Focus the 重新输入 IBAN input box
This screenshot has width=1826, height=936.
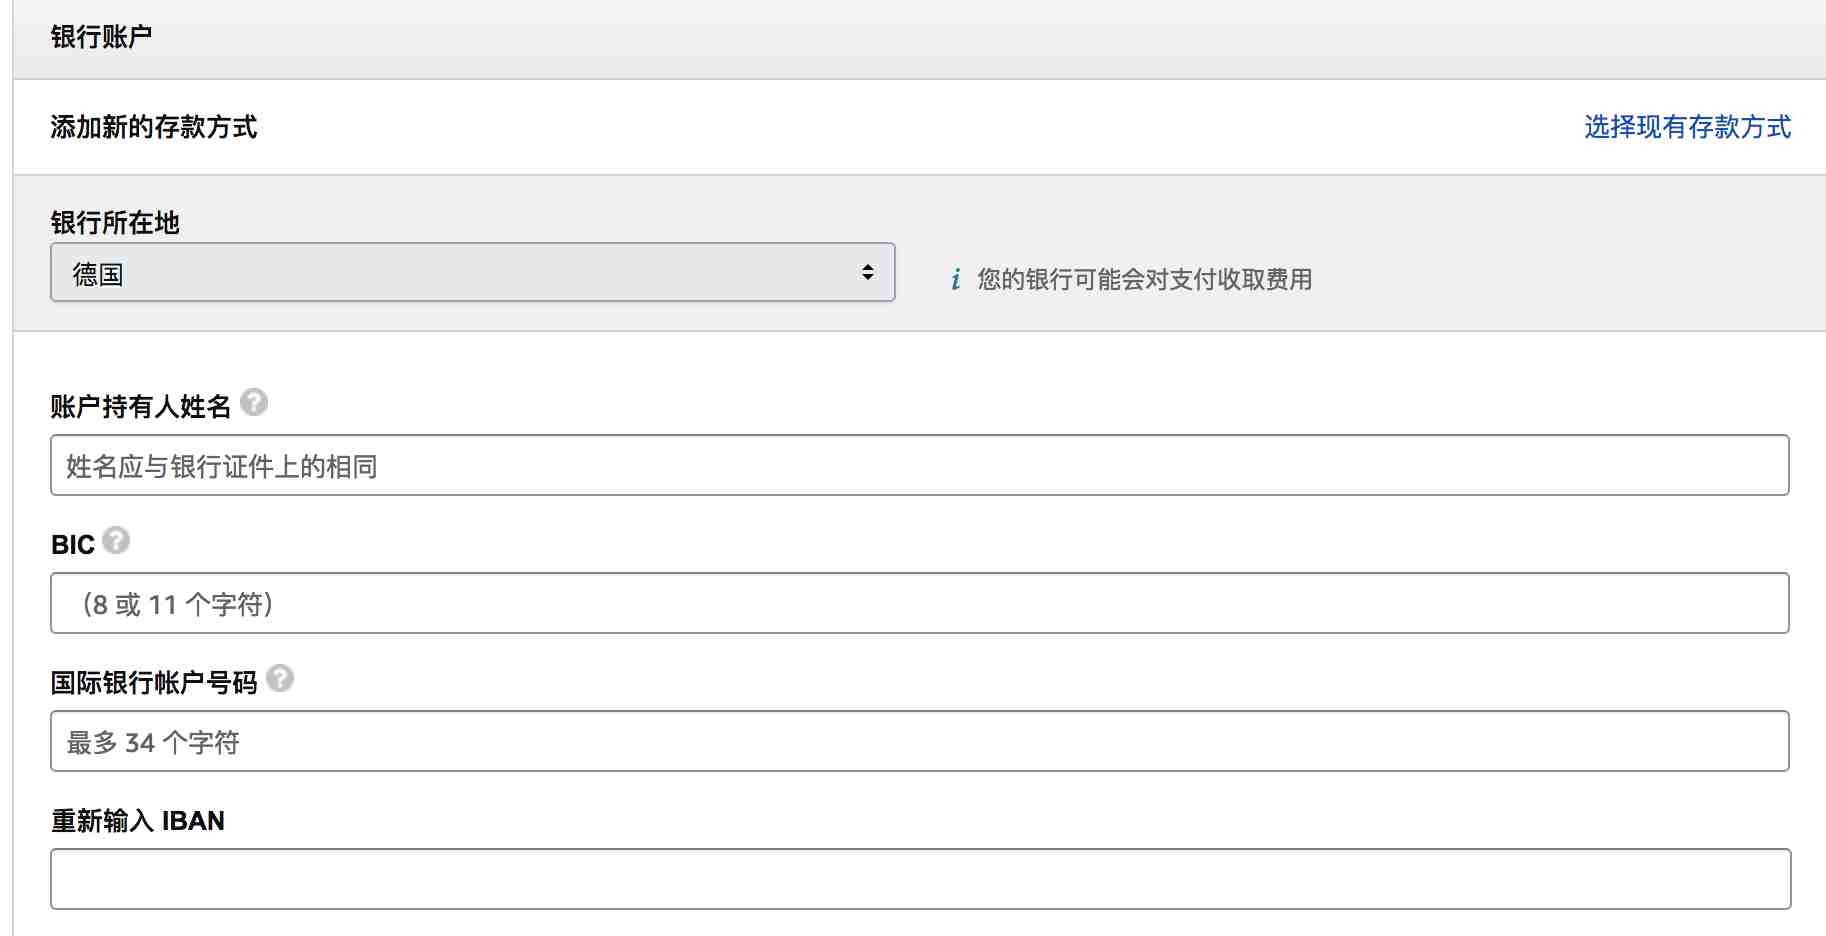pyautogui.click(x=919, y=879)
